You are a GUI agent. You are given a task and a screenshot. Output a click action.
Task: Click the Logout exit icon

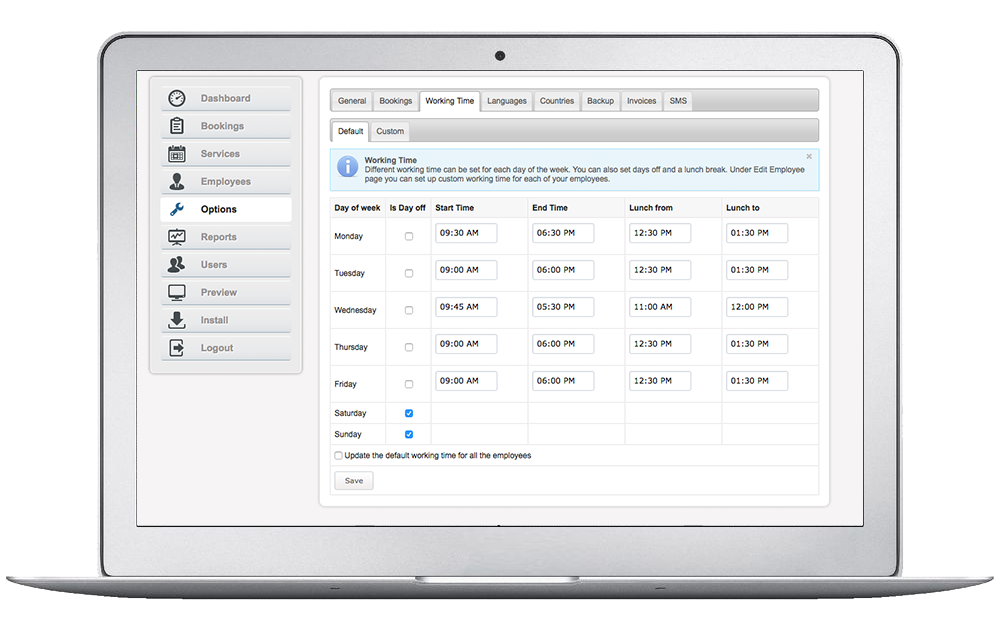(177, 348)
